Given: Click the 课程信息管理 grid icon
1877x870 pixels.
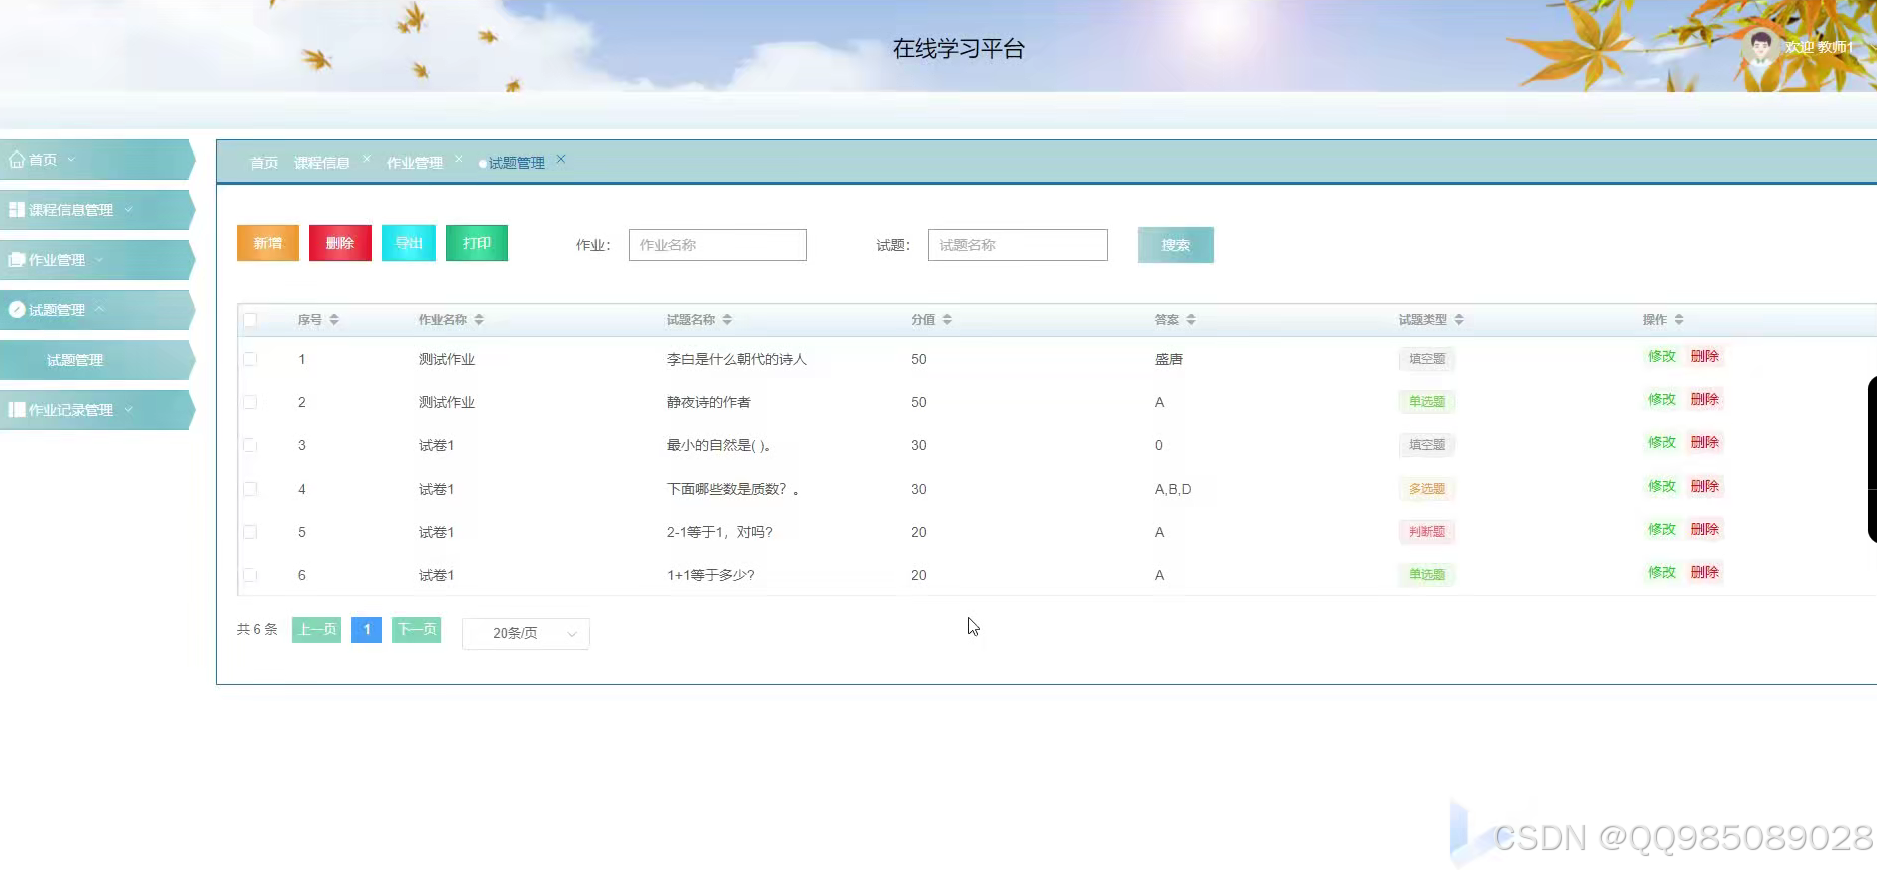Looking at the screenshot, I should pyautogui.click(x=17, y=210).
